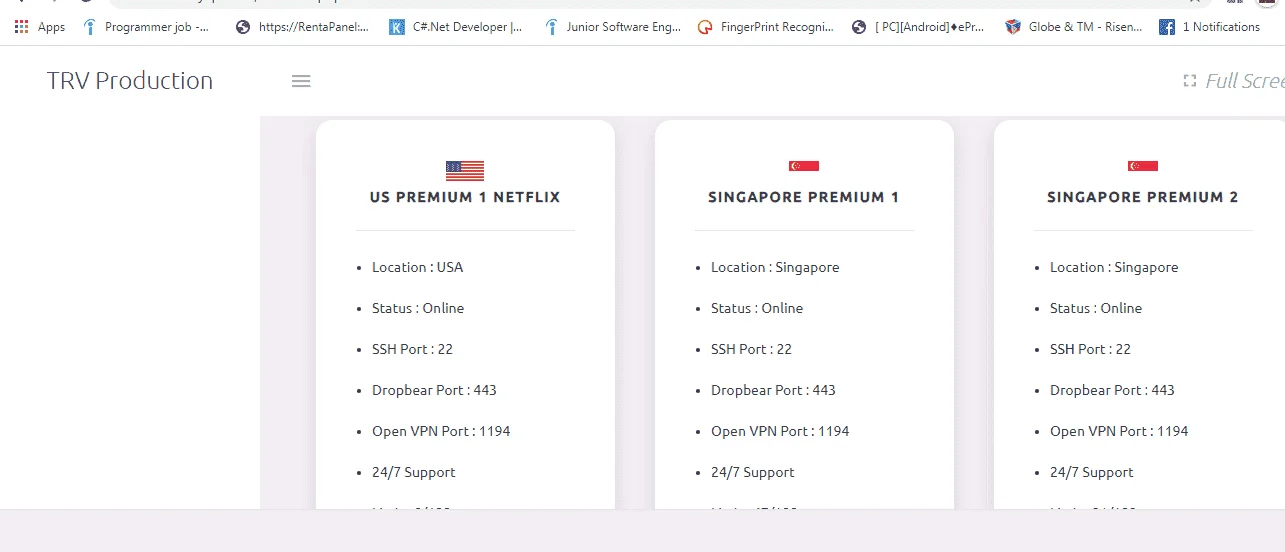The image size is (1285, 552).
Task: Toggle the hamburger sidebar menu icon
Action: [301, 81]
